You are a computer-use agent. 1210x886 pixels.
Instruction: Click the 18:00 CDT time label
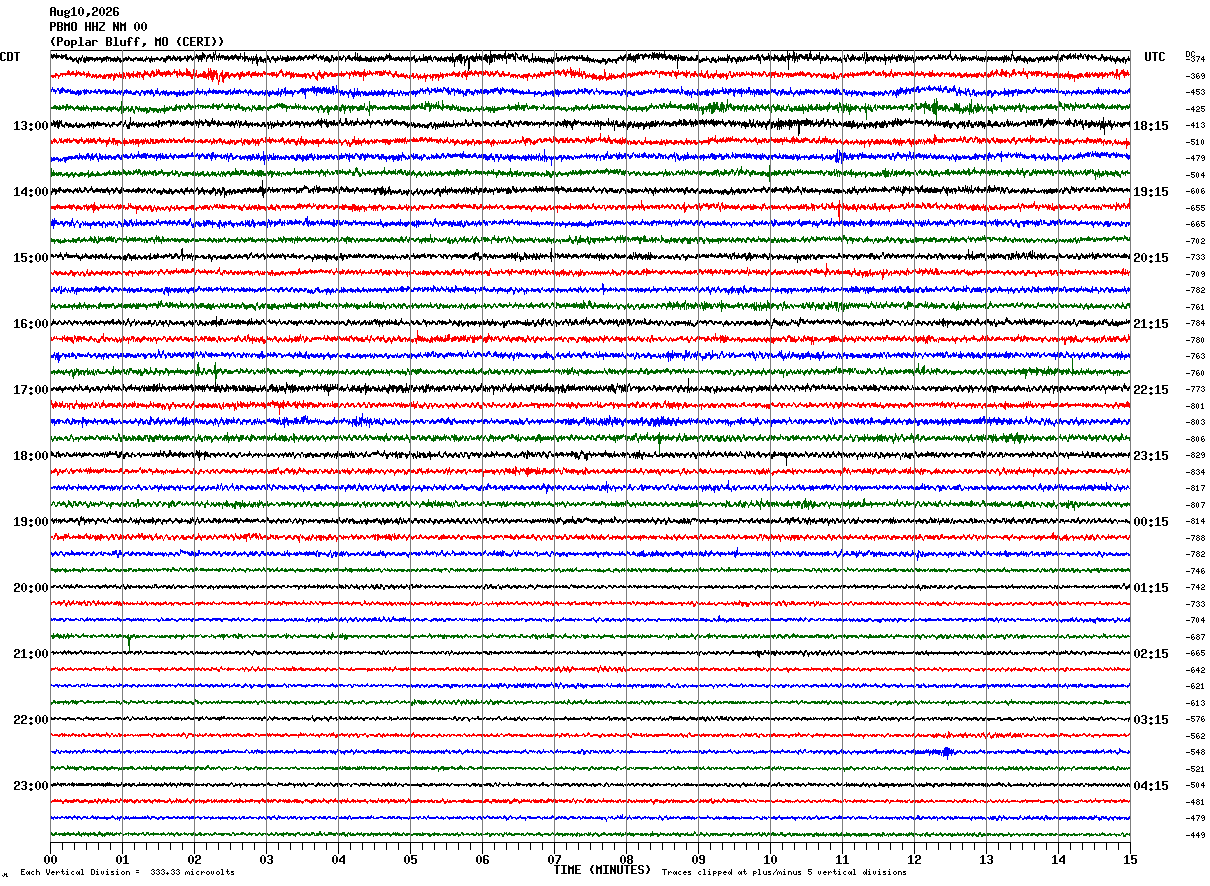click(x=31, y=456)
